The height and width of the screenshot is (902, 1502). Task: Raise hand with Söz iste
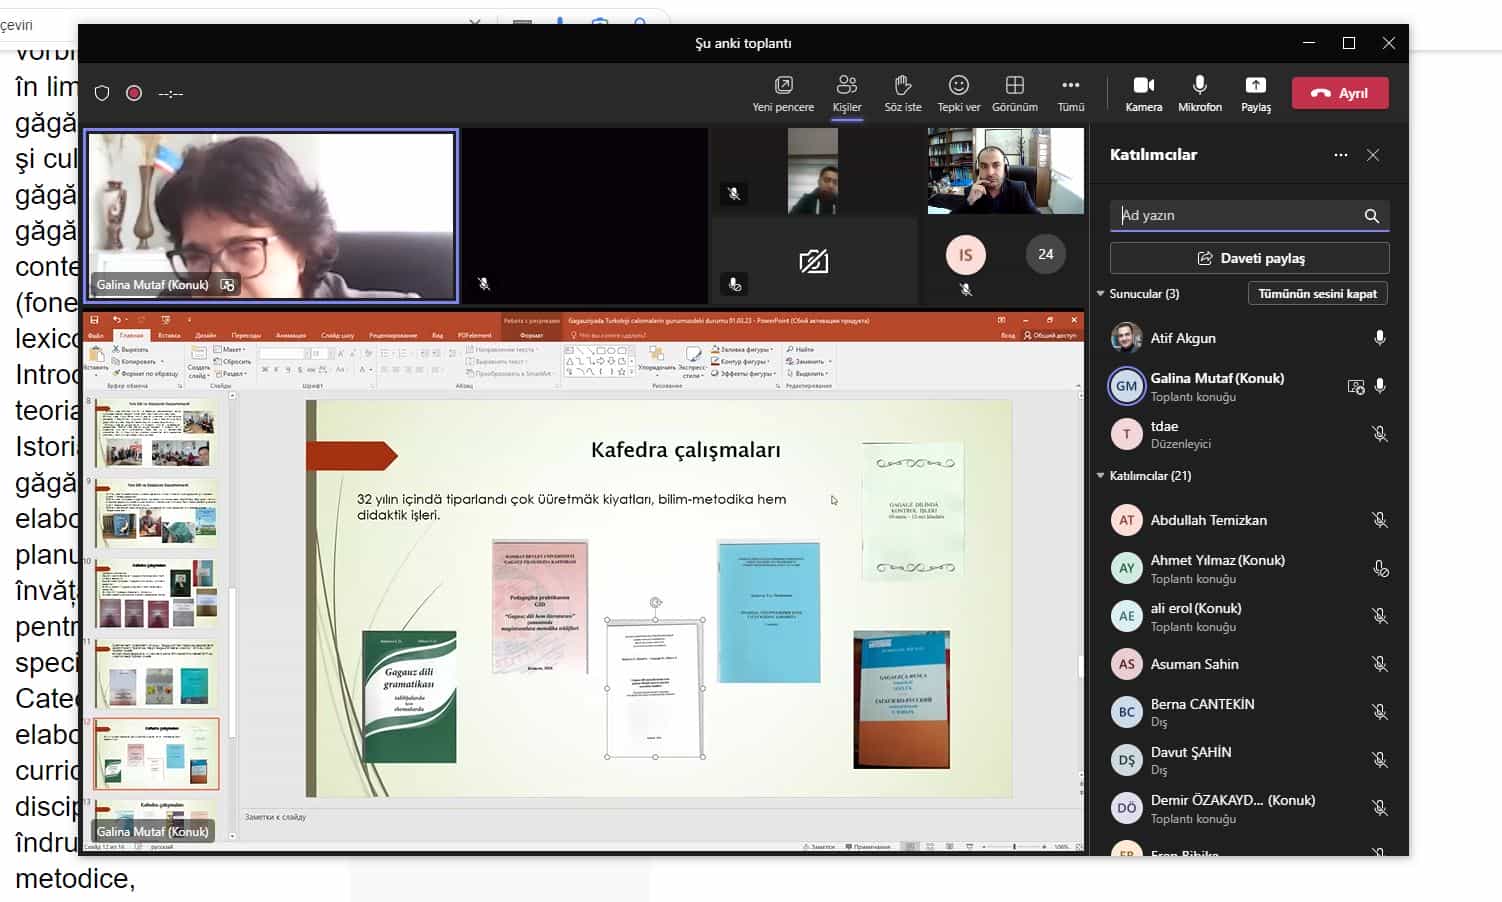point(902,86)
